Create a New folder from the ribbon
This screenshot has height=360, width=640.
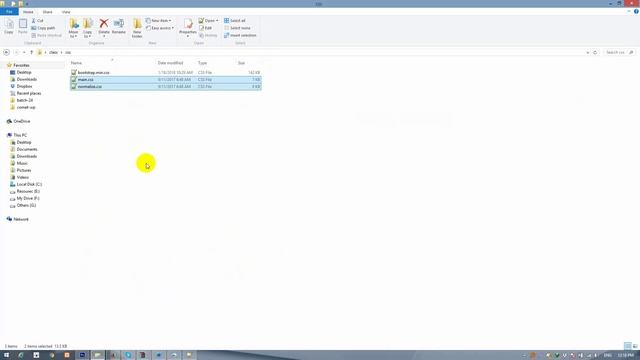click(137, 28)
